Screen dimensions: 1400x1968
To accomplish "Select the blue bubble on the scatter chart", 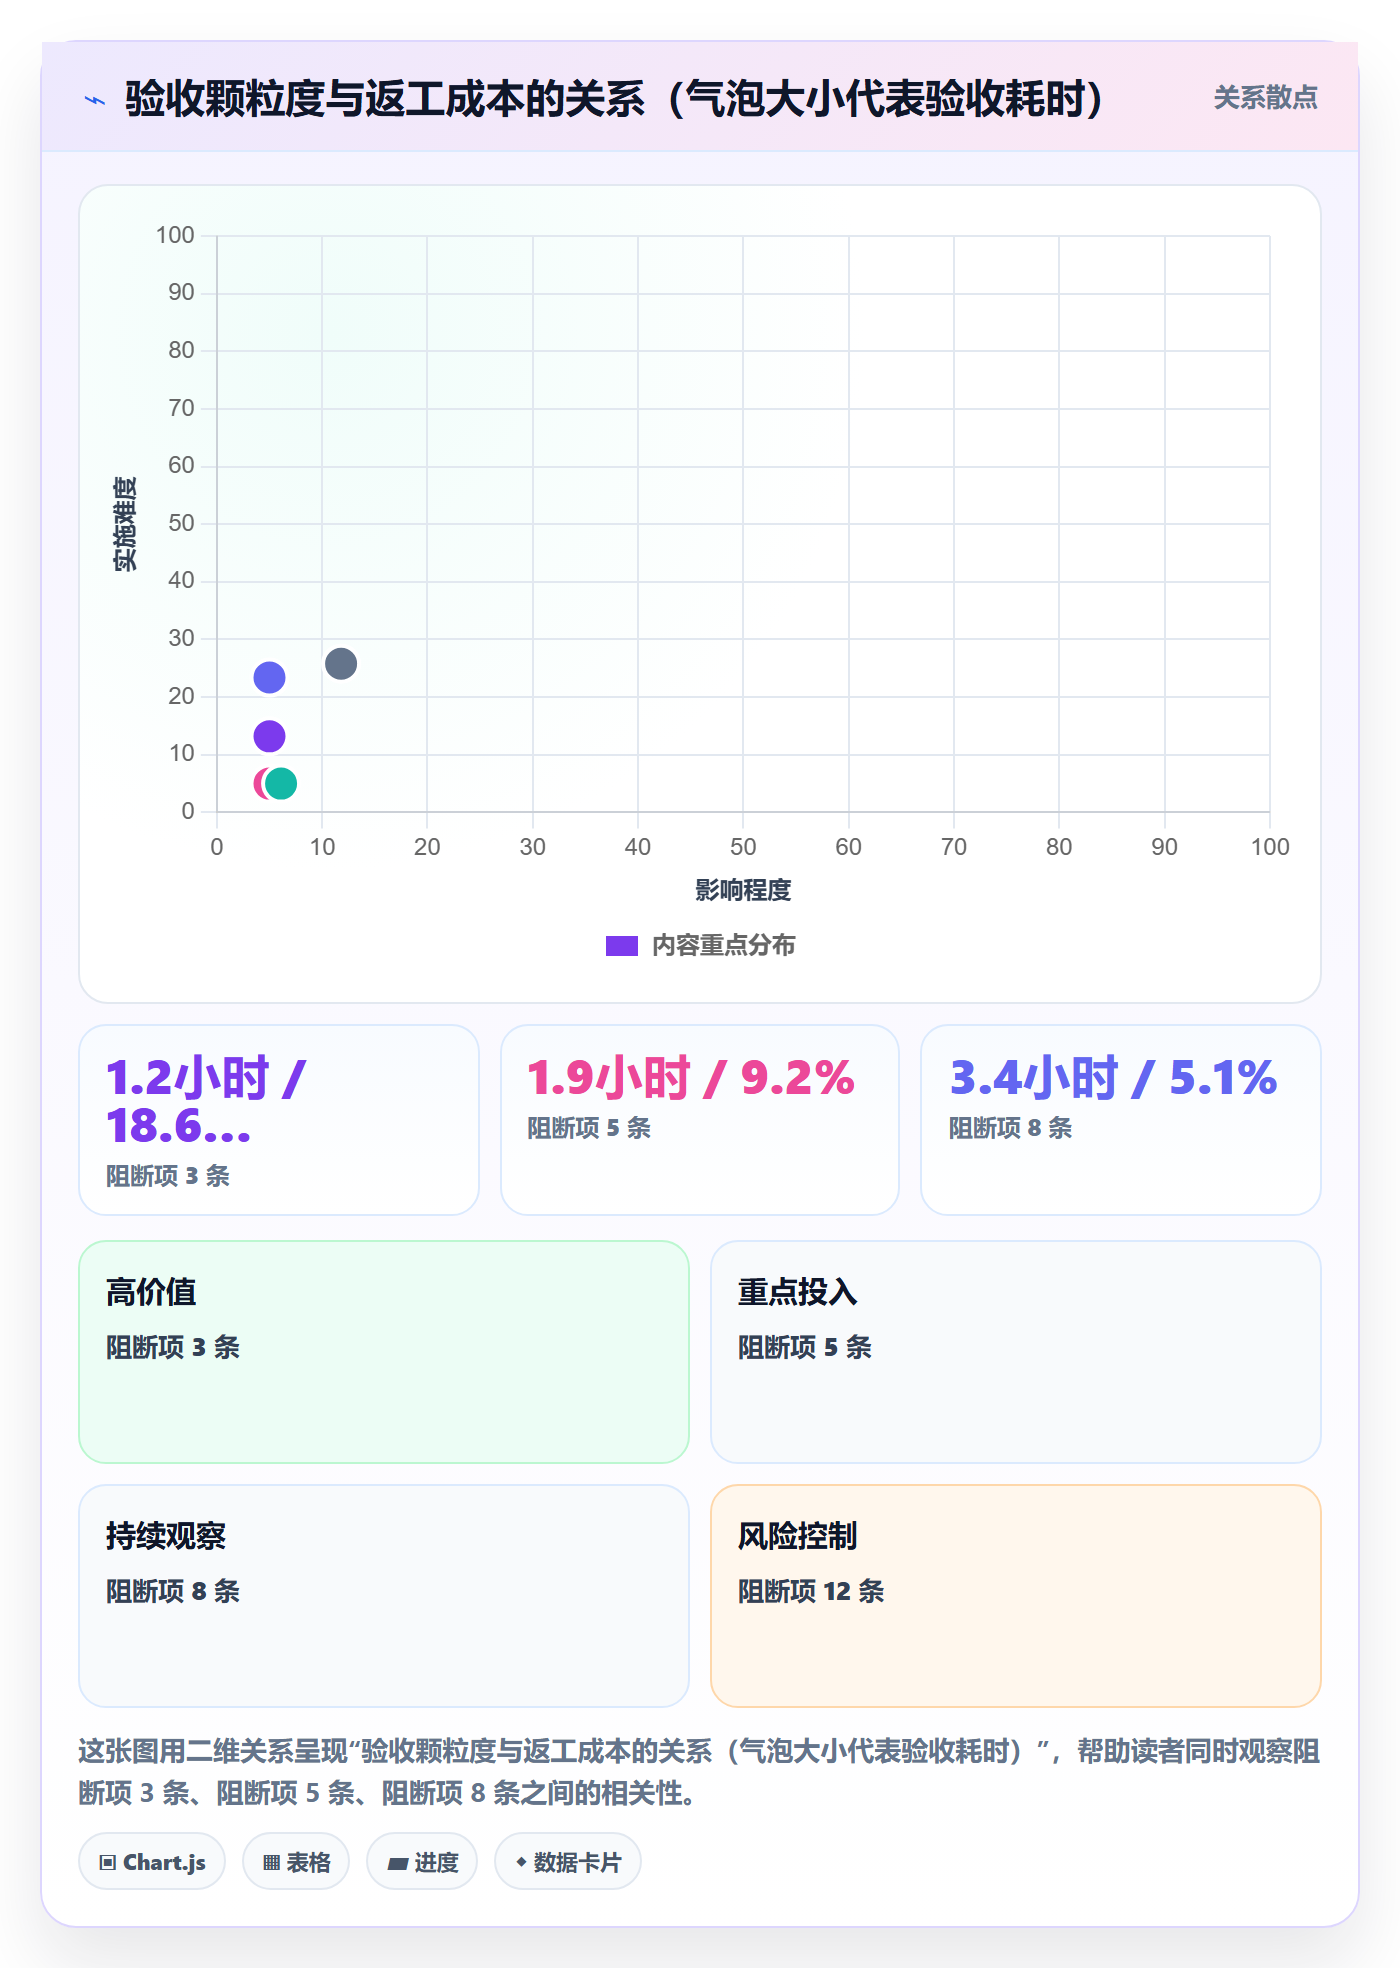I will pos(269,678).
